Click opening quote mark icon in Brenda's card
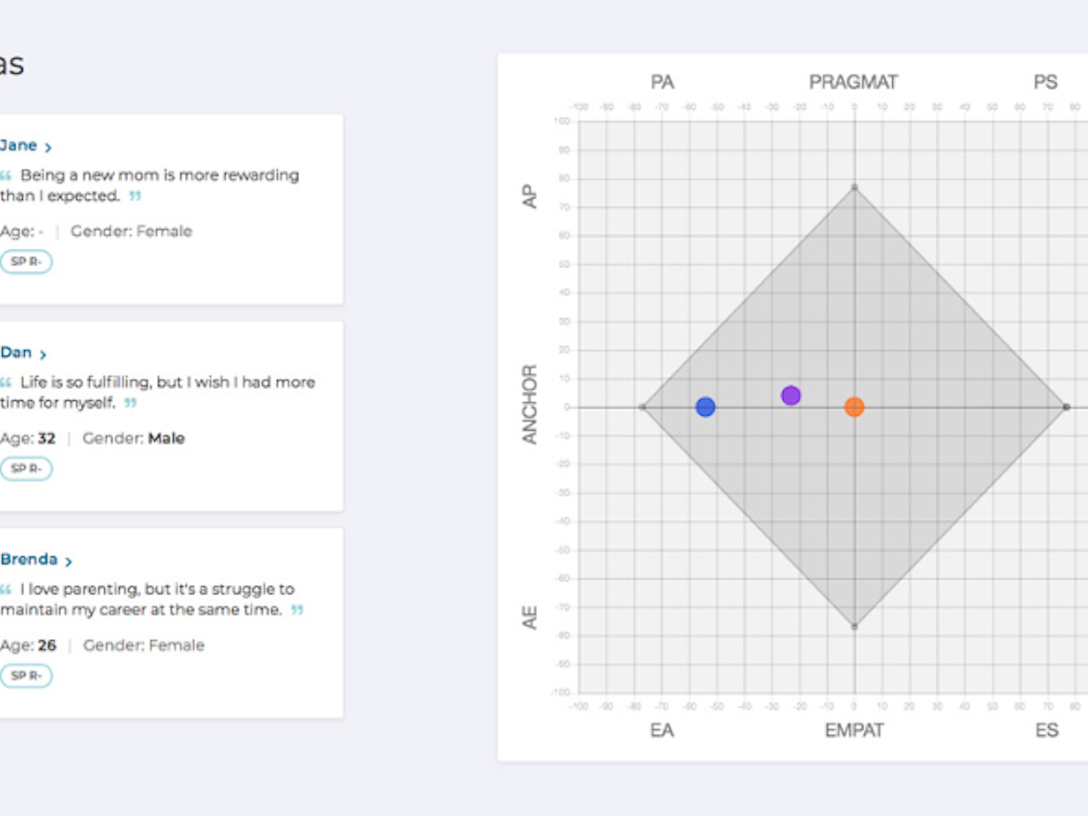 coord(6,590)
